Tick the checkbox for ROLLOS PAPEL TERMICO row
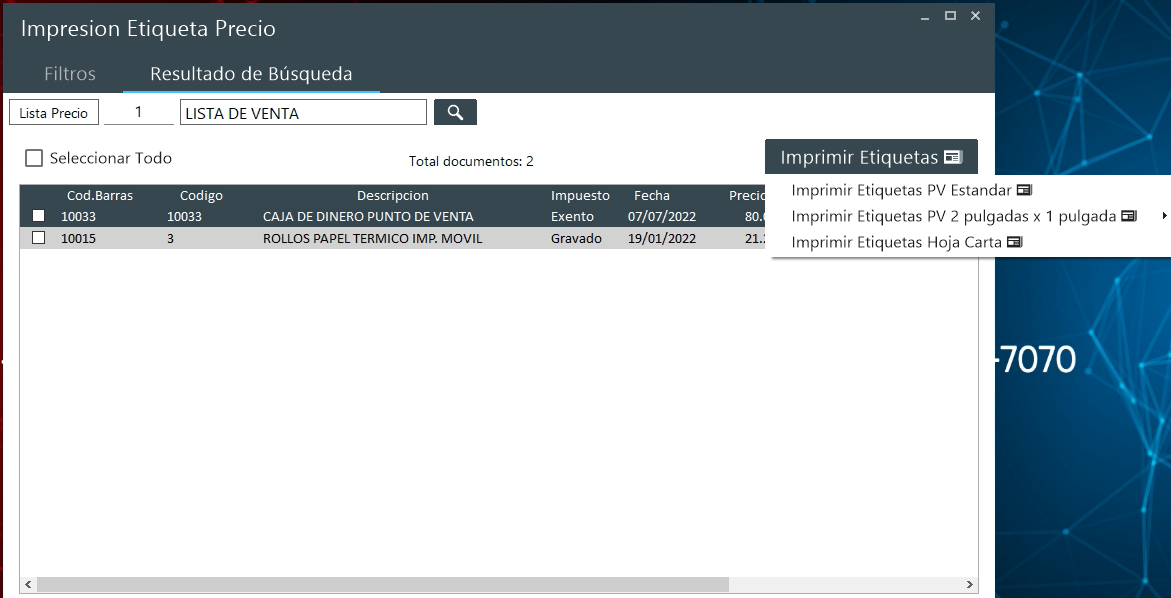 click(x=39, y=238)
